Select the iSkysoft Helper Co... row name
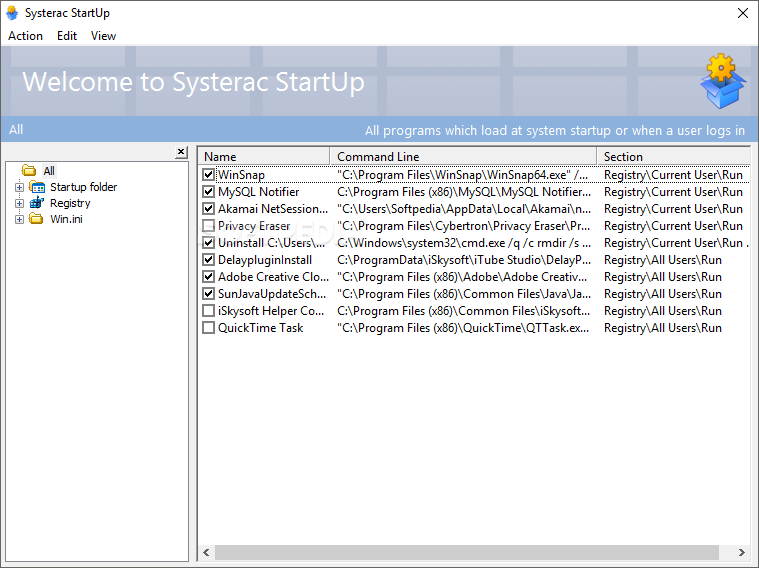 point(271,311)
